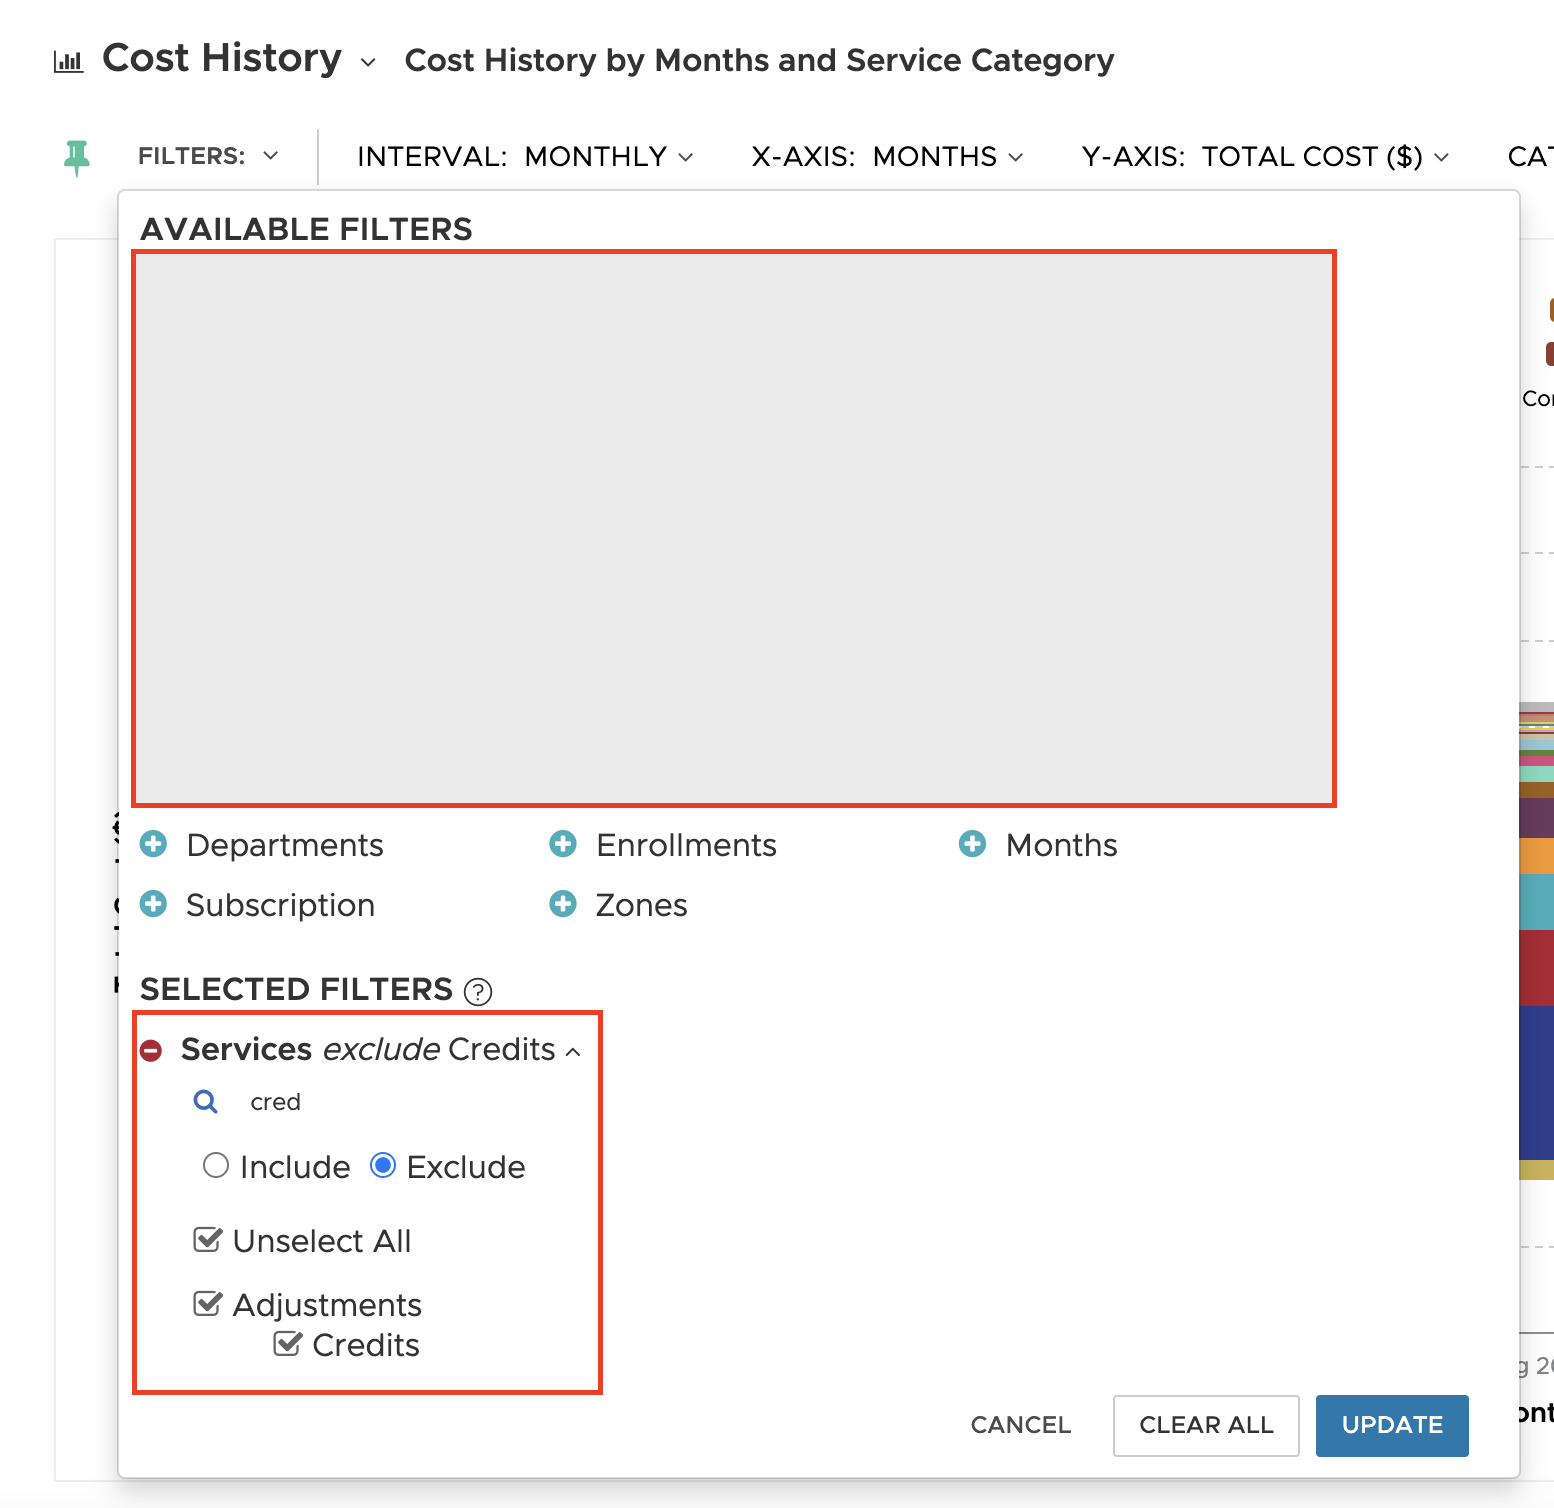
Task: Add the Months filter plus icon
Action: point(972,845)
